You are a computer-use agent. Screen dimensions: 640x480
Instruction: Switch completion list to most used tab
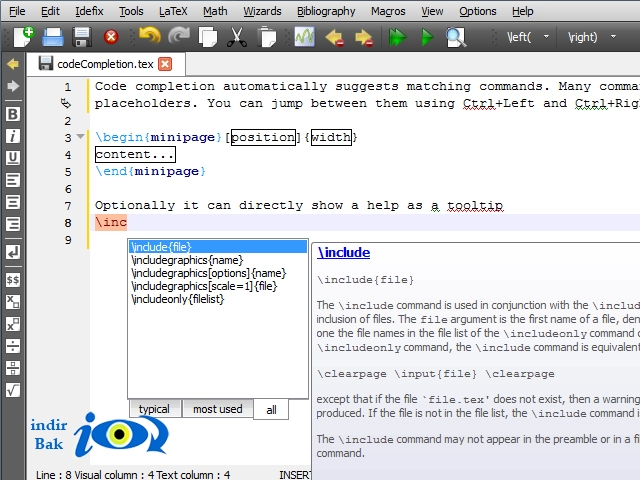pyautogui.click(x=218, y=409)
